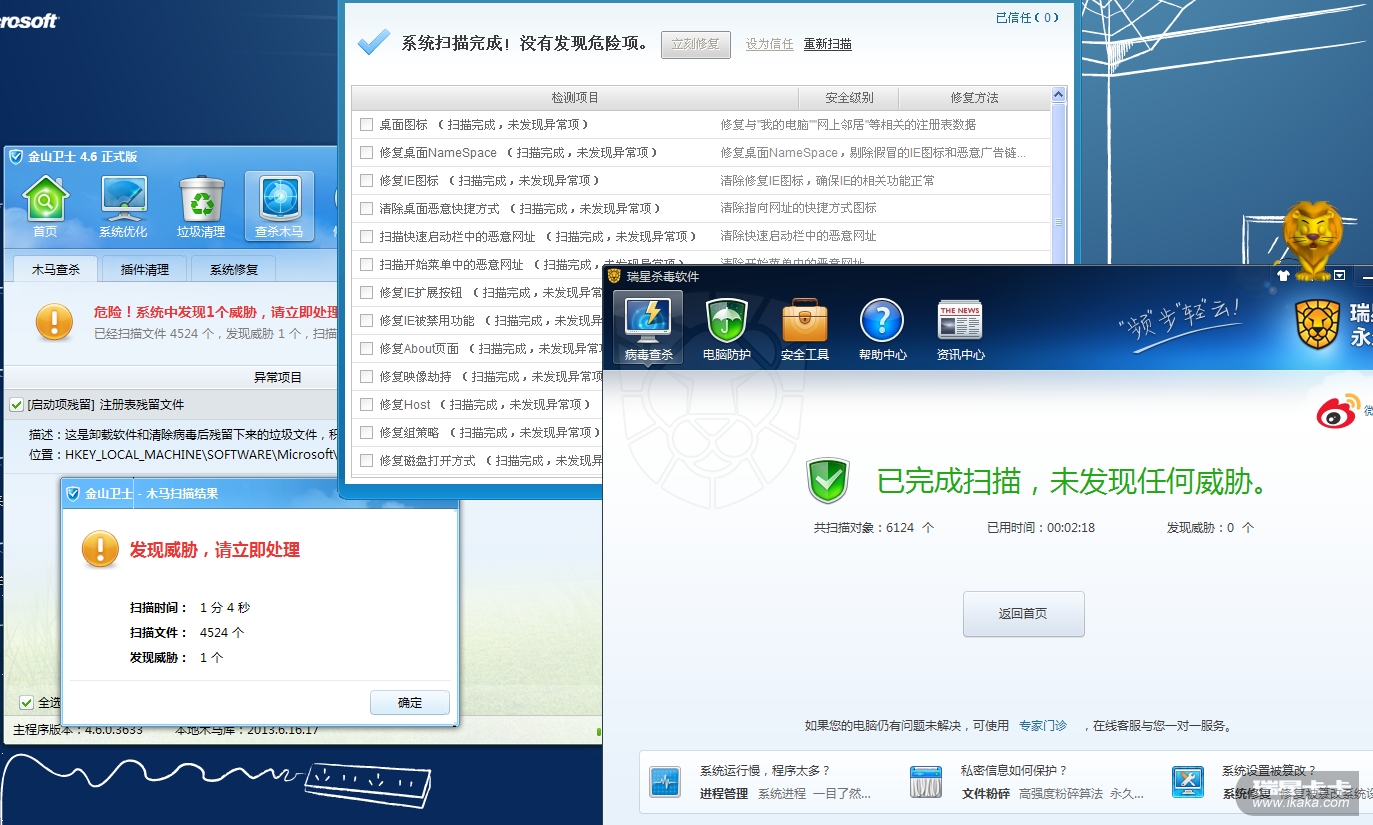This screenshot has height=825, width=1373.
Task: Open the 系统修复 tab in 金山卫士
Action: coord(234,269)
